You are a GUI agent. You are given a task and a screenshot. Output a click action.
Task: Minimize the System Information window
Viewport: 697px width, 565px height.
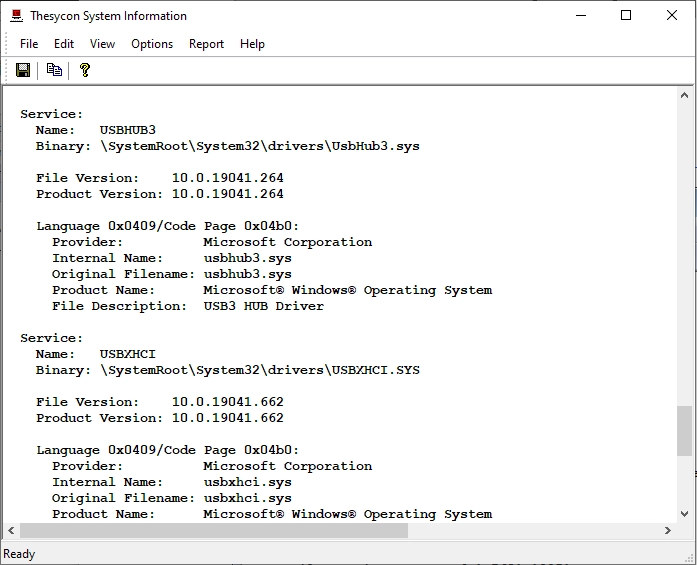point(581,16)
